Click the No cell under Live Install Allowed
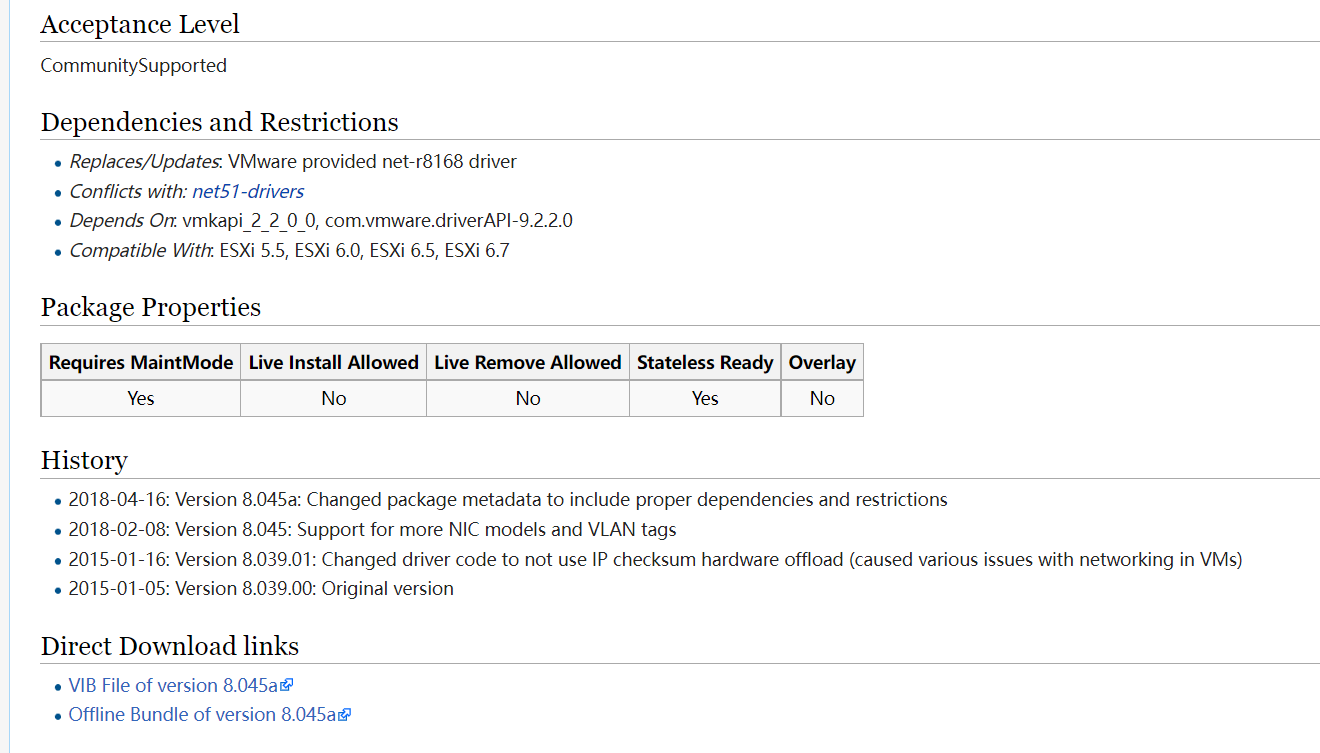 333,398
